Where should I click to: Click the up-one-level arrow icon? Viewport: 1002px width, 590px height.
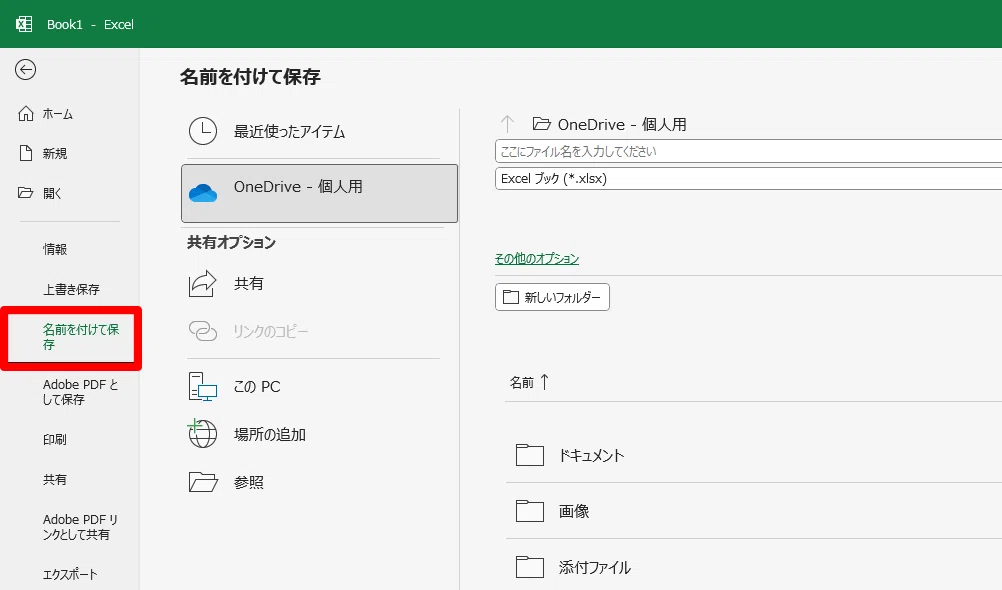pos(507,123)
